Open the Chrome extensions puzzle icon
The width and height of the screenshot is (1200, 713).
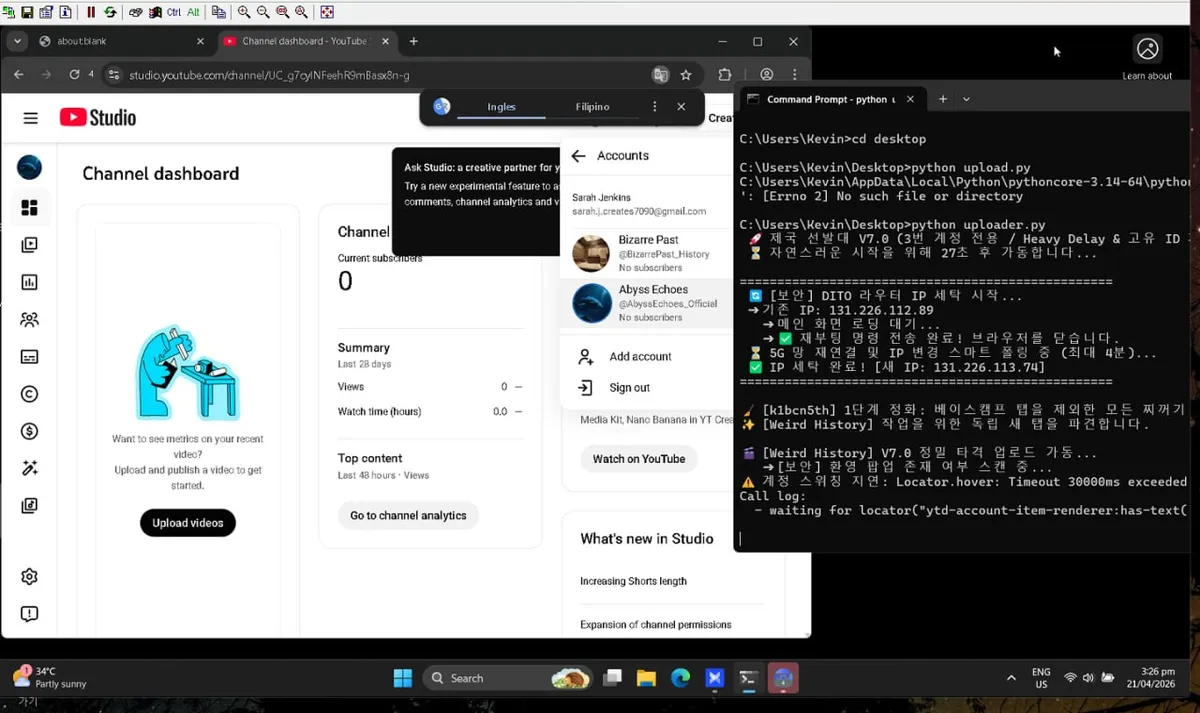click(x=725, y=75)
